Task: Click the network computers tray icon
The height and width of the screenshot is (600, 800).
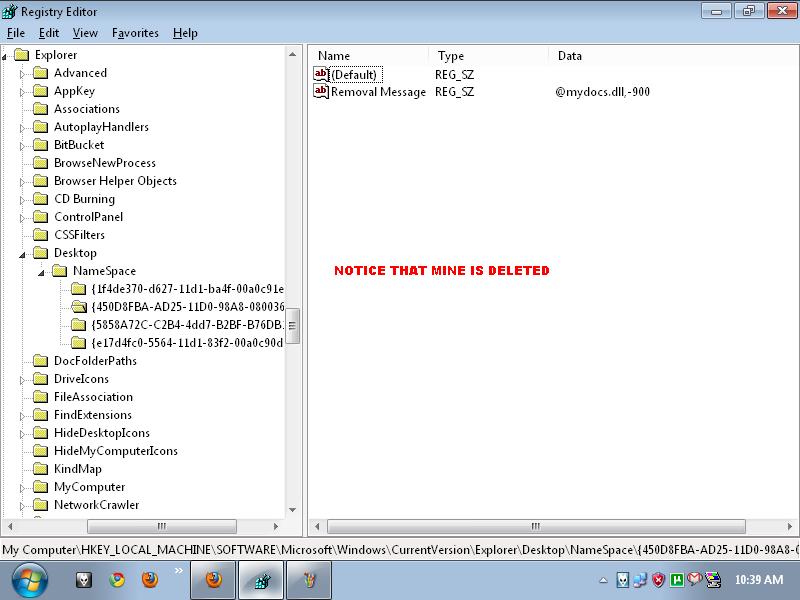Action: coord(640,580)
